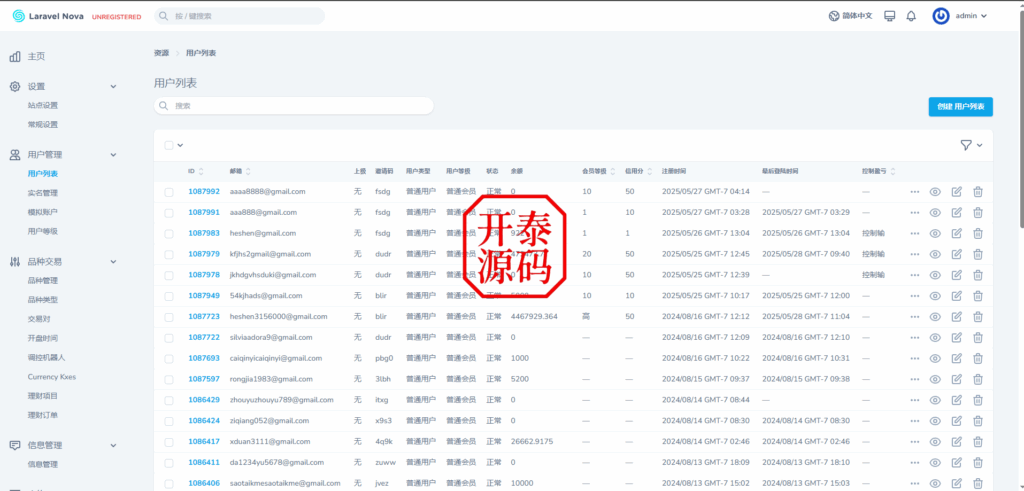Open 模拟账户 in sidebar
The height and width of the screenshot is (491, 1024).
[42, 212]
